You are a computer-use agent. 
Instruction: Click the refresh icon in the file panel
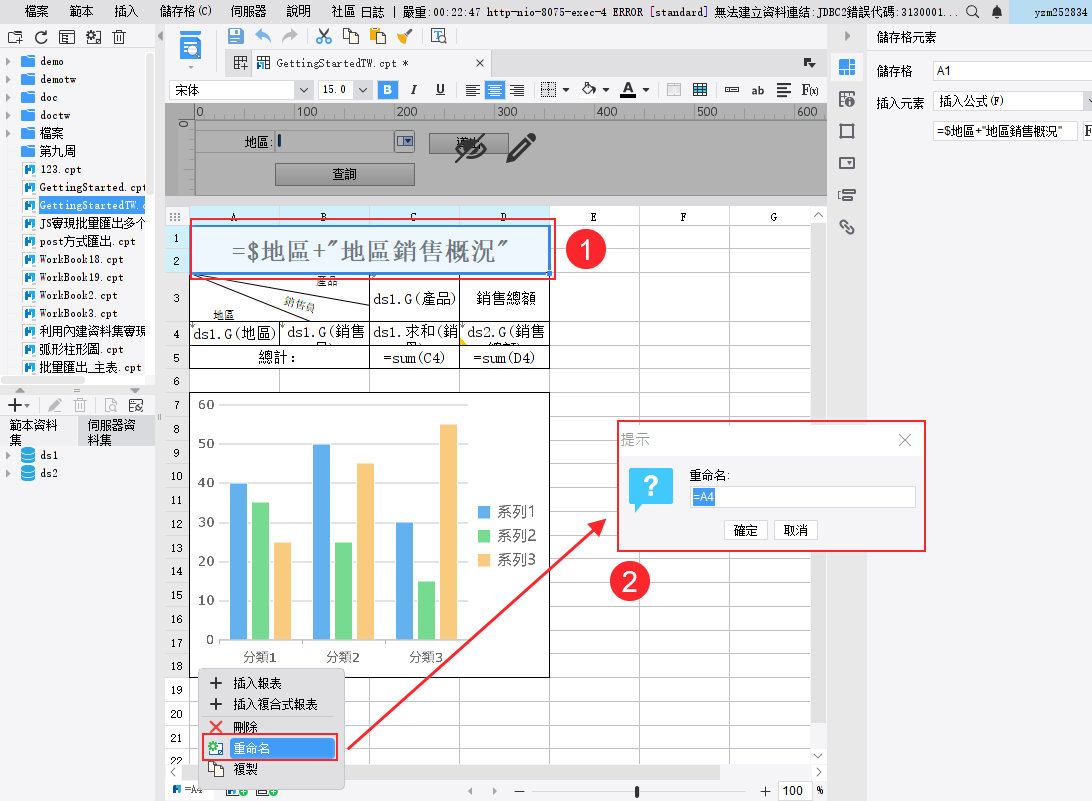tap(41, 38)
